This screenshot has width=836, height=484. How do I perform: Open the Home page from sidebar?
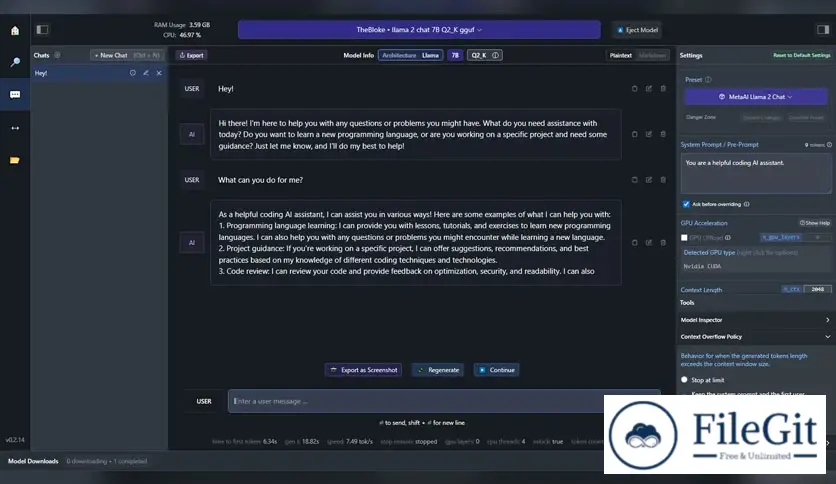point(15,30)
